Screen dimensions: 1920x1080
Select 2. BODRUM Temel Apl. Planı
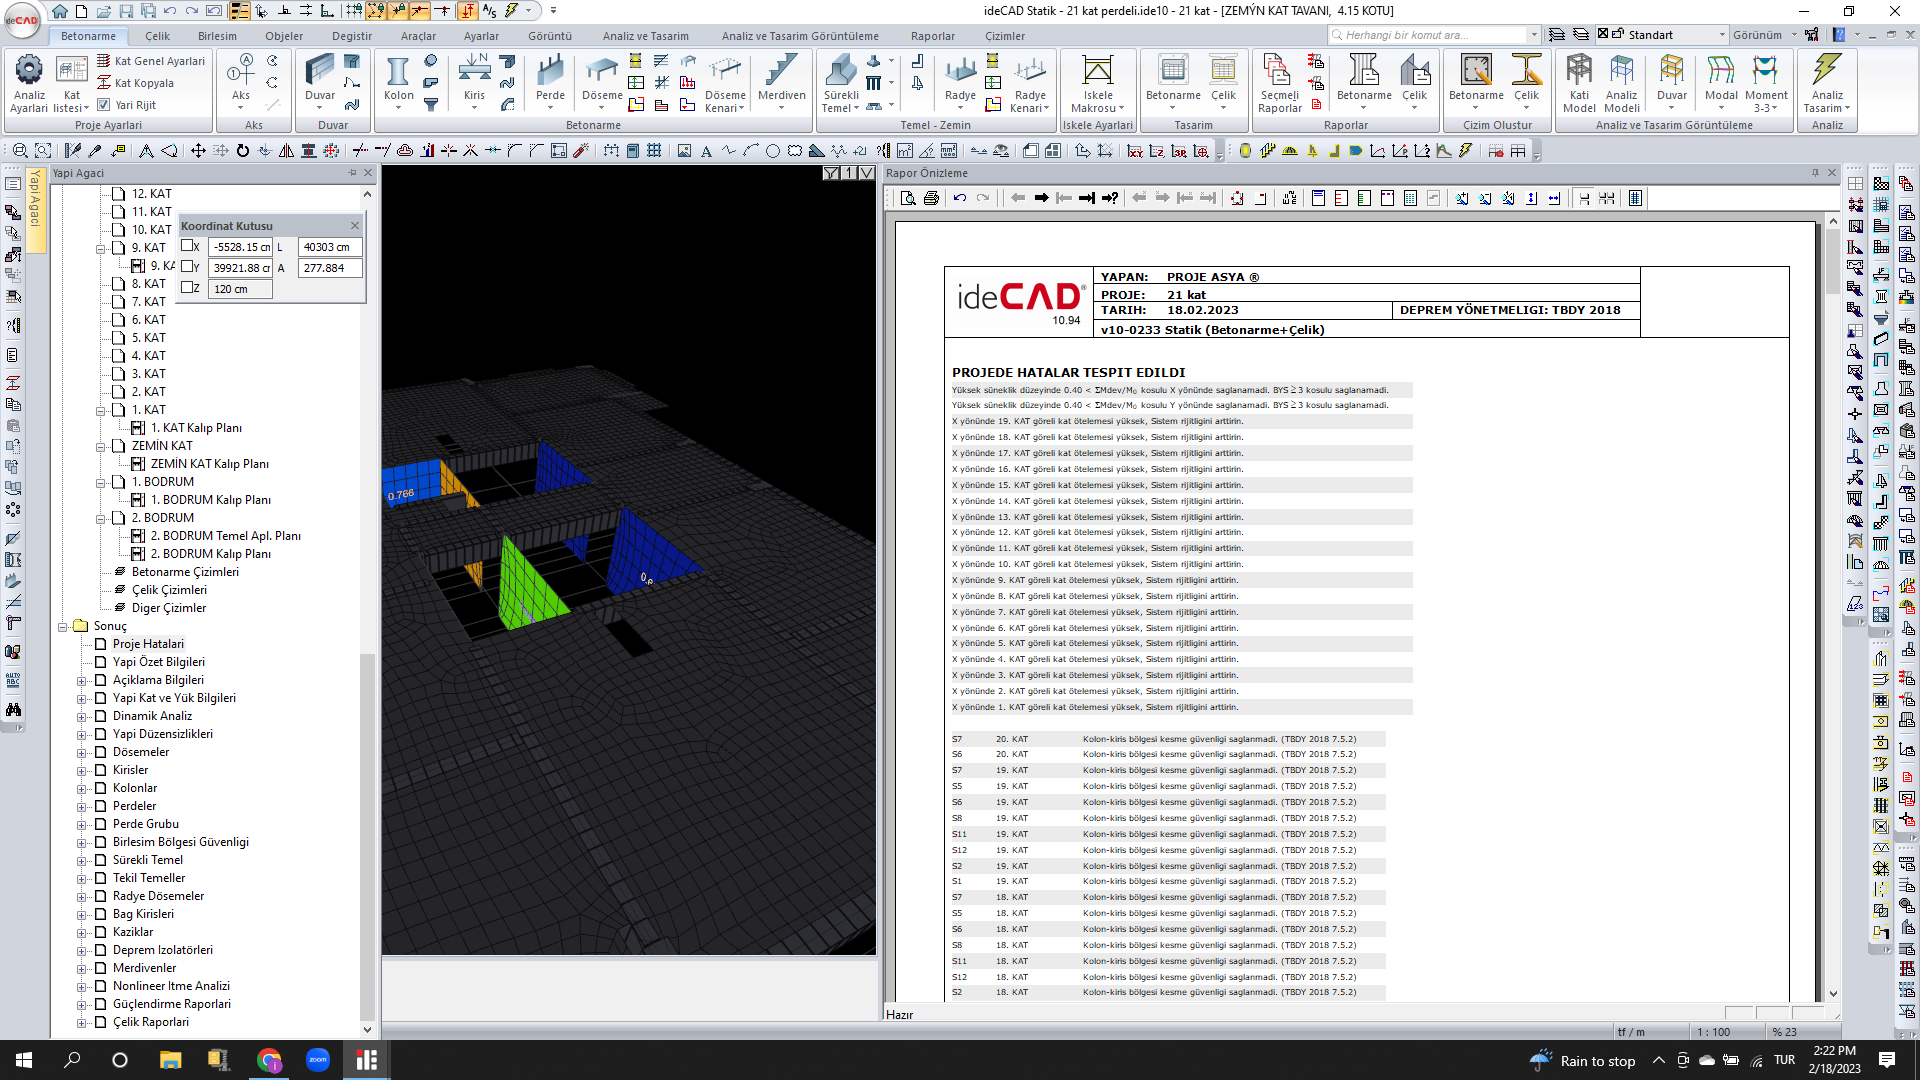click(225, 536)
